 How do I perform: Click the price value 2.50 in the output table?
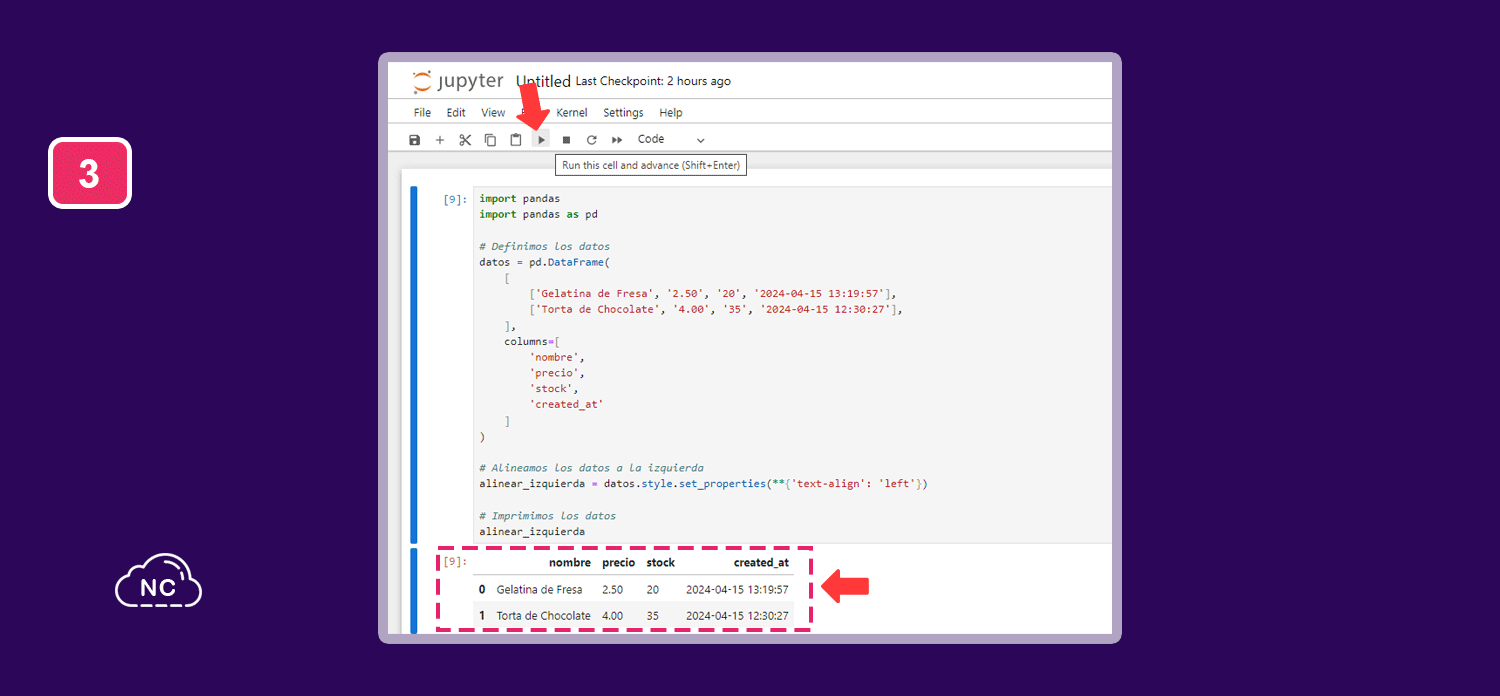(x=612, y=590)
